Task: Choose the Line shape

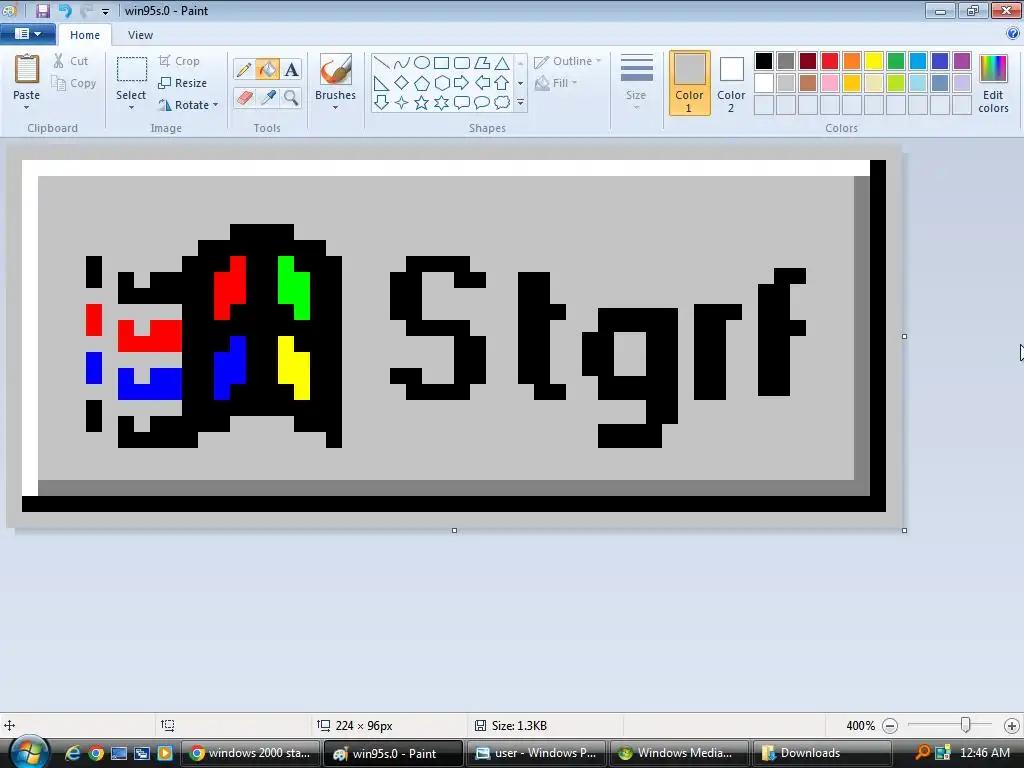Action: click(381, 63)
